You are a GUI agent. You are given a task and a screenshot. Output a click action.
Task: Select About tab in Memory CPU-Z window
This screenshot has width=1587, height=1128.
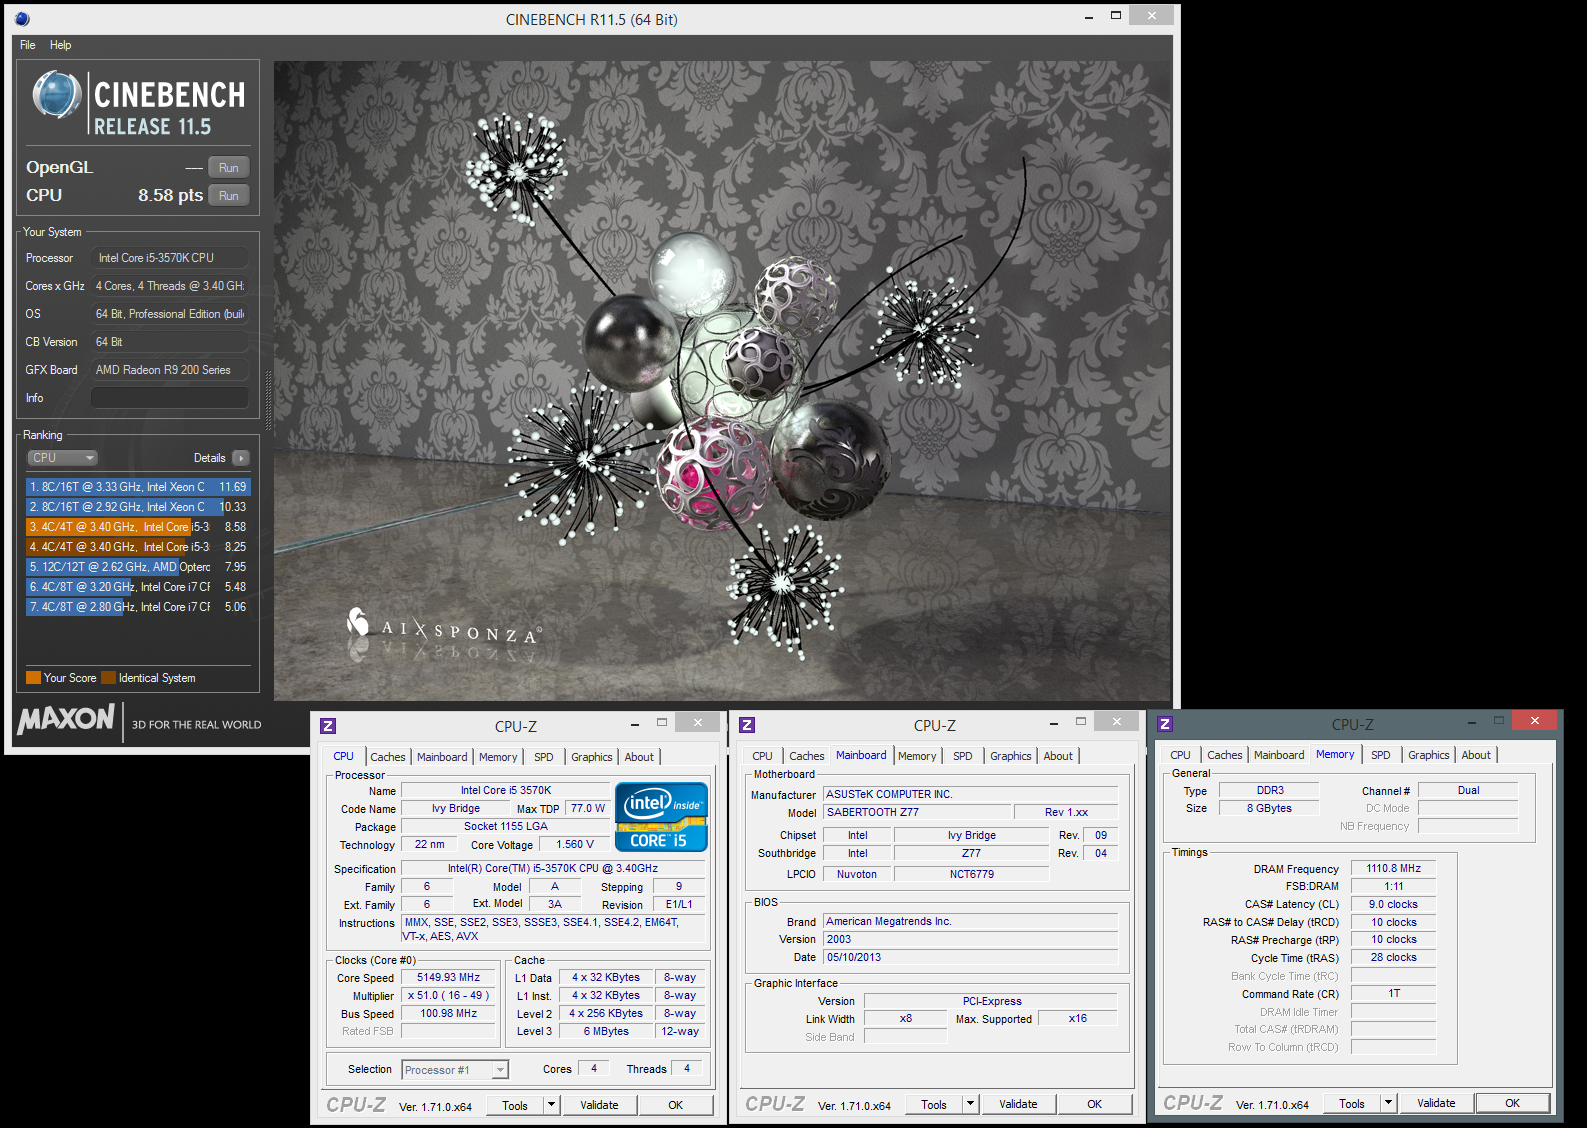click(x=1476, y=755)
